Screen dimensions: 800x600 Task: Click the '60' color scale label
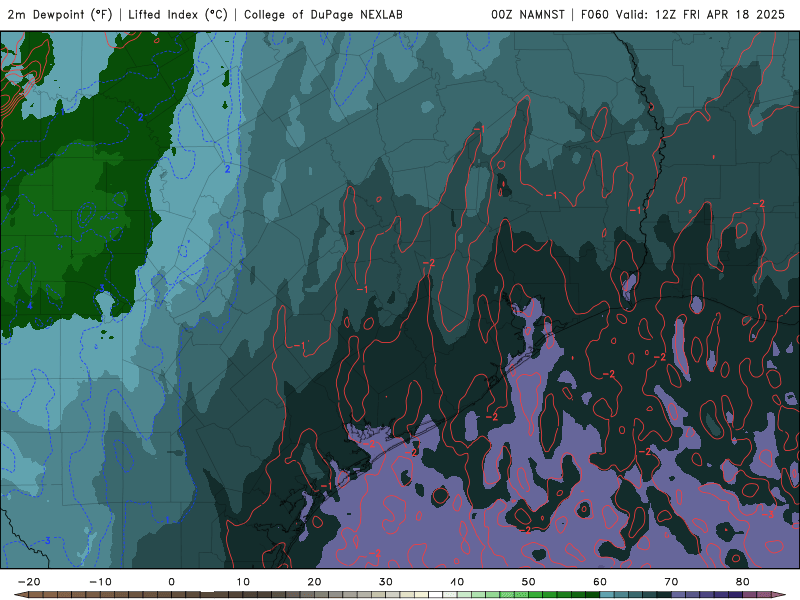tap(600, 582)
